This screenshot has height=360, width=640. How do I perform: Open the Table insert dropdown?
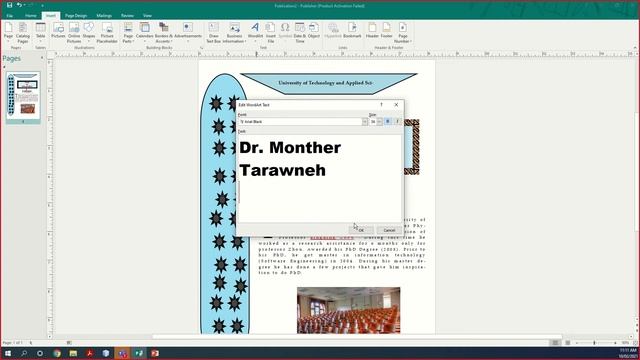tap(40, 32)
